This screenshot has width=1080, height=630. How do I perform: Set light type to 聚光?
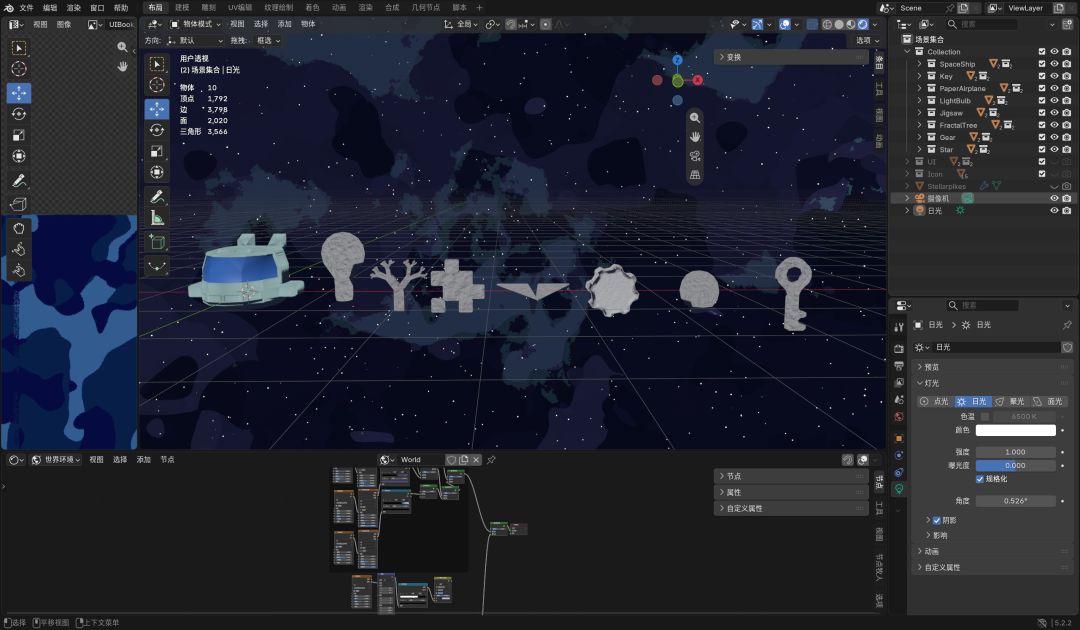coord(1010,401)
